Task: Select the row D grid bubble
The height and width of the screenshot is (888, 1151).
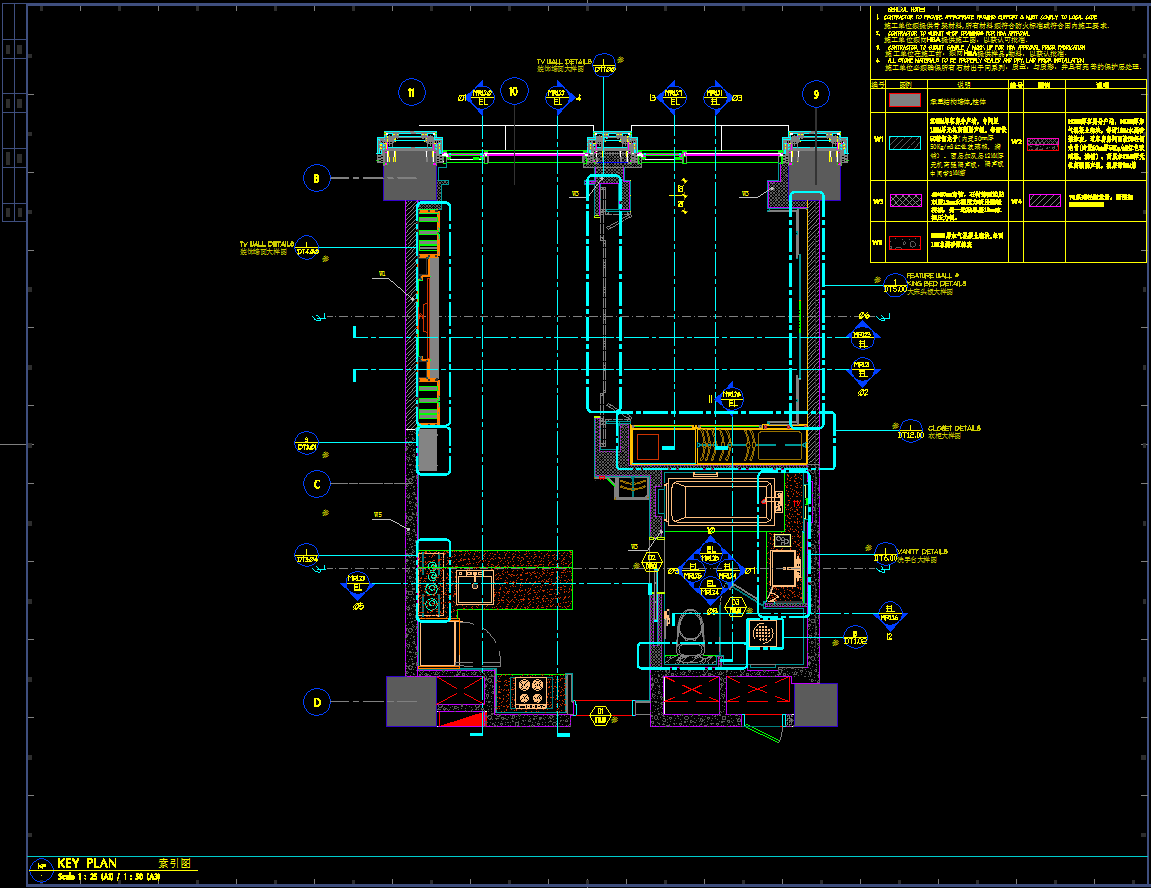Action: (316, 702)
